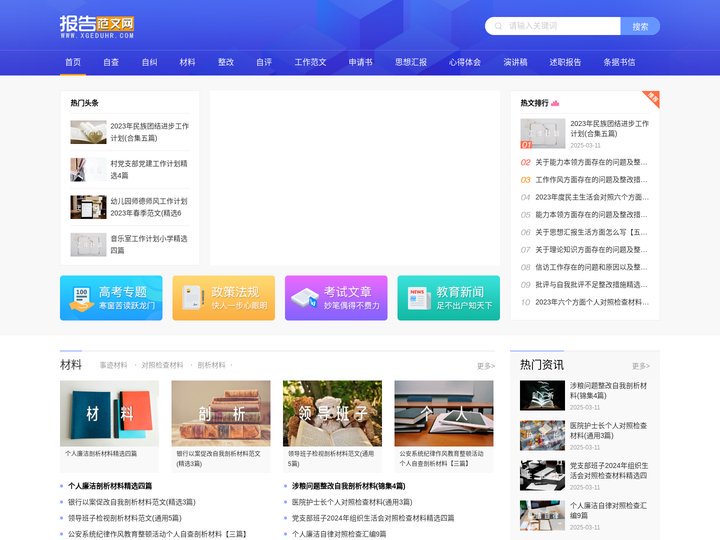
Task: Open the 整改 navigation item
Action: click(226, 62)
